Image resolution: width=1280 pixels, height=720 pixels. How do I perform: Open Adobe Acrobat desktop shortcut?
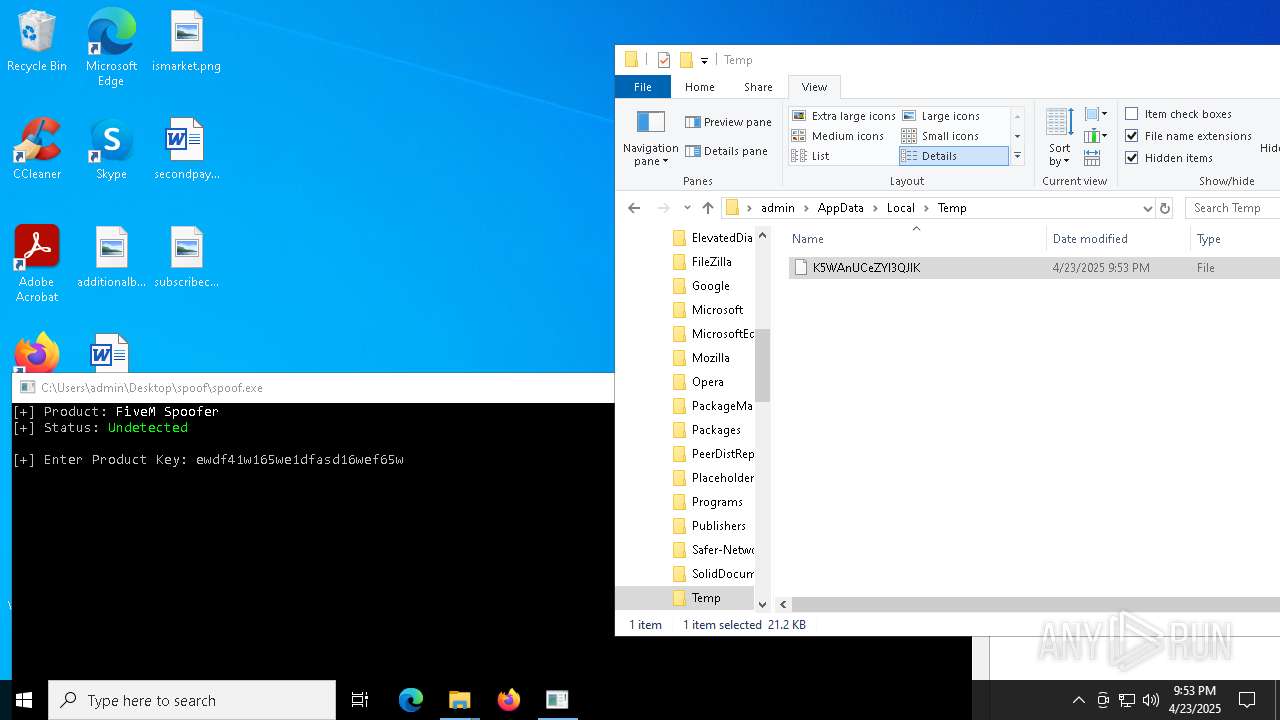tap(37, 264)
